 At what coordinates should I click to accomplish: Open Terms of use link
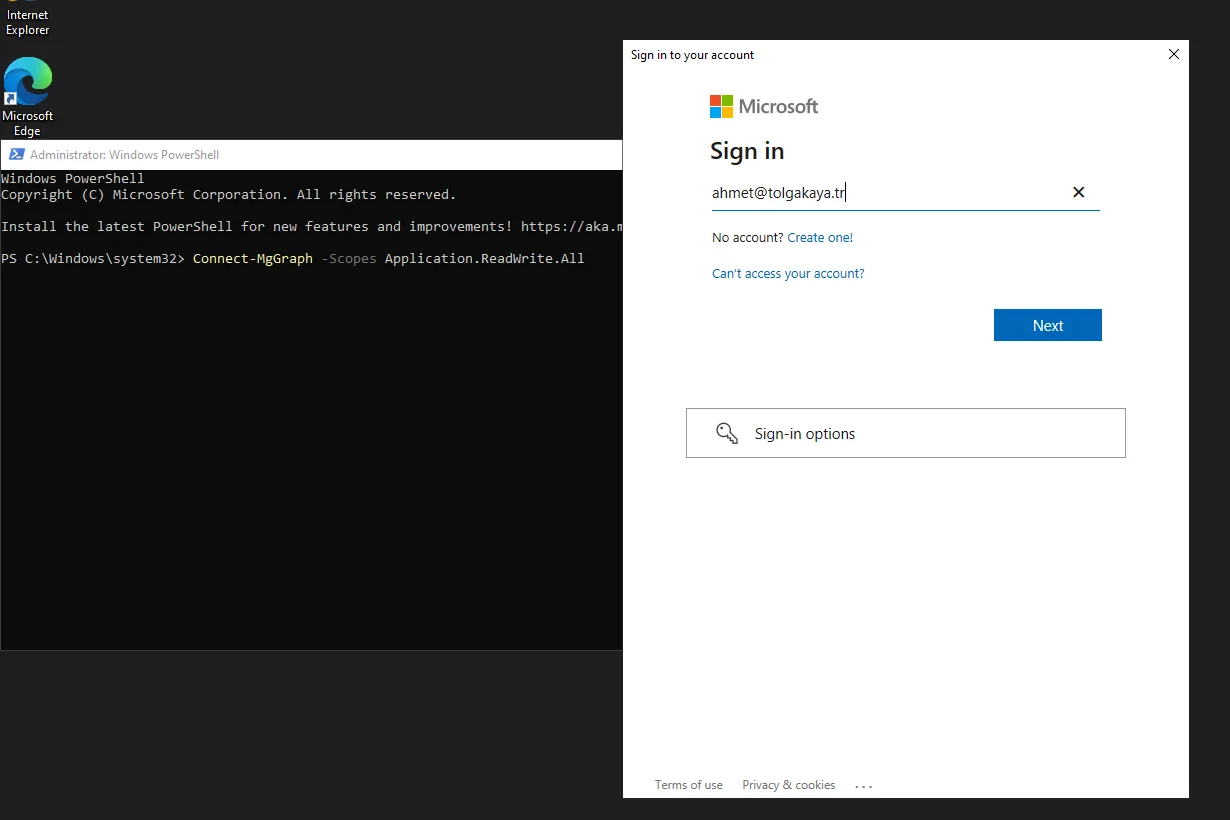(688, 785)
